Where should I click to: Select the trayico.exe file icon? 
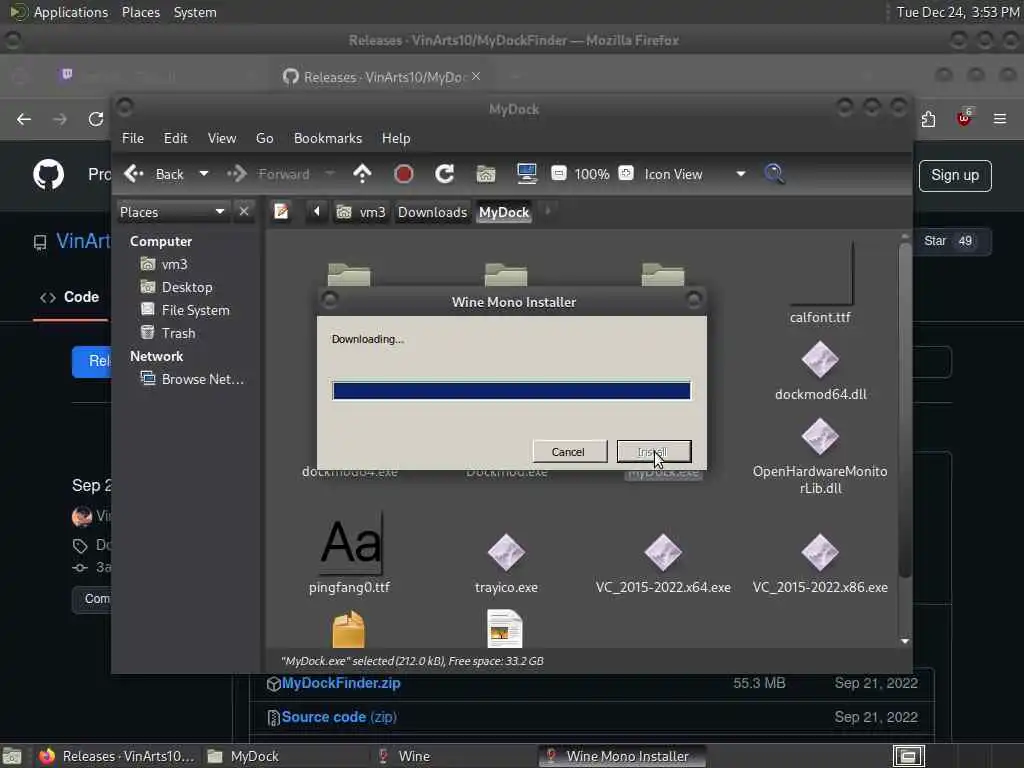pos(506,552)
